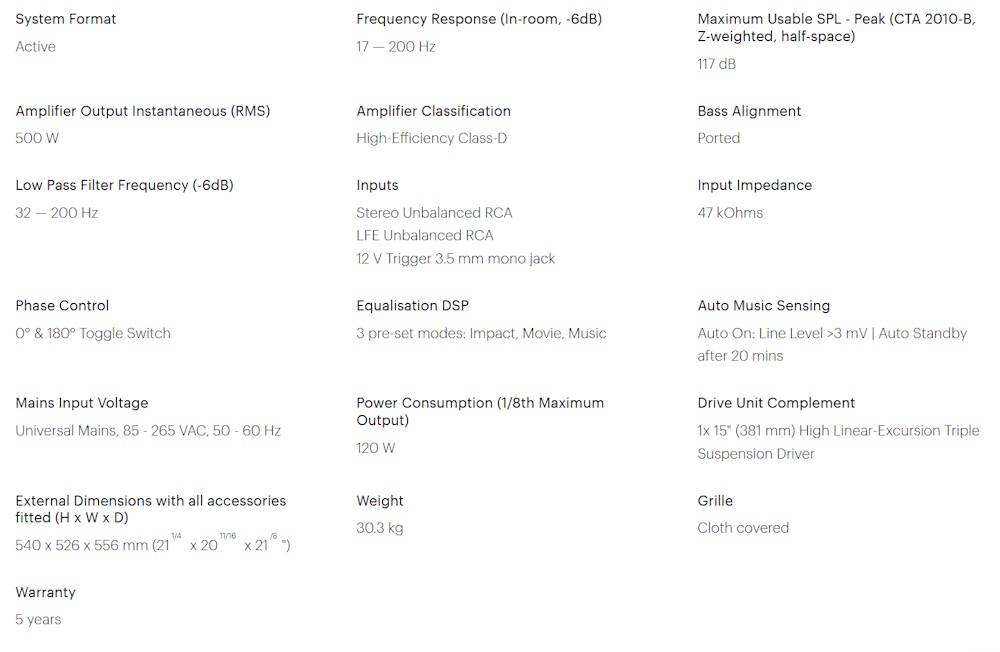Image resolution: width=1000 pixels, height=652 pixels.
Task: Click the 12 V Trigger mono jack line
Action: click(455, 258)
